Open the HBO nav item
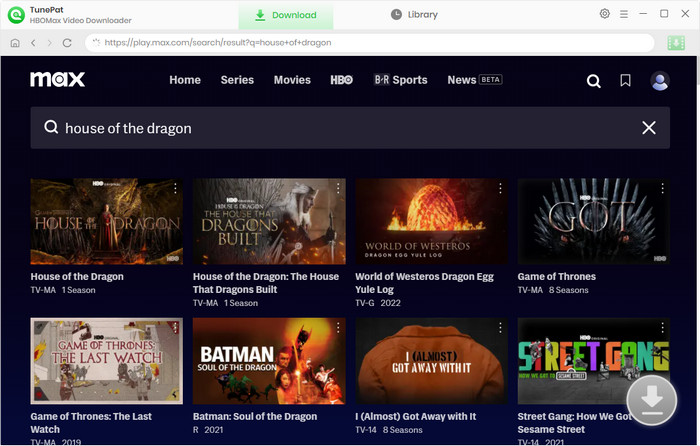The width and height of the screenshot is (700, 446). click(342, 80)
